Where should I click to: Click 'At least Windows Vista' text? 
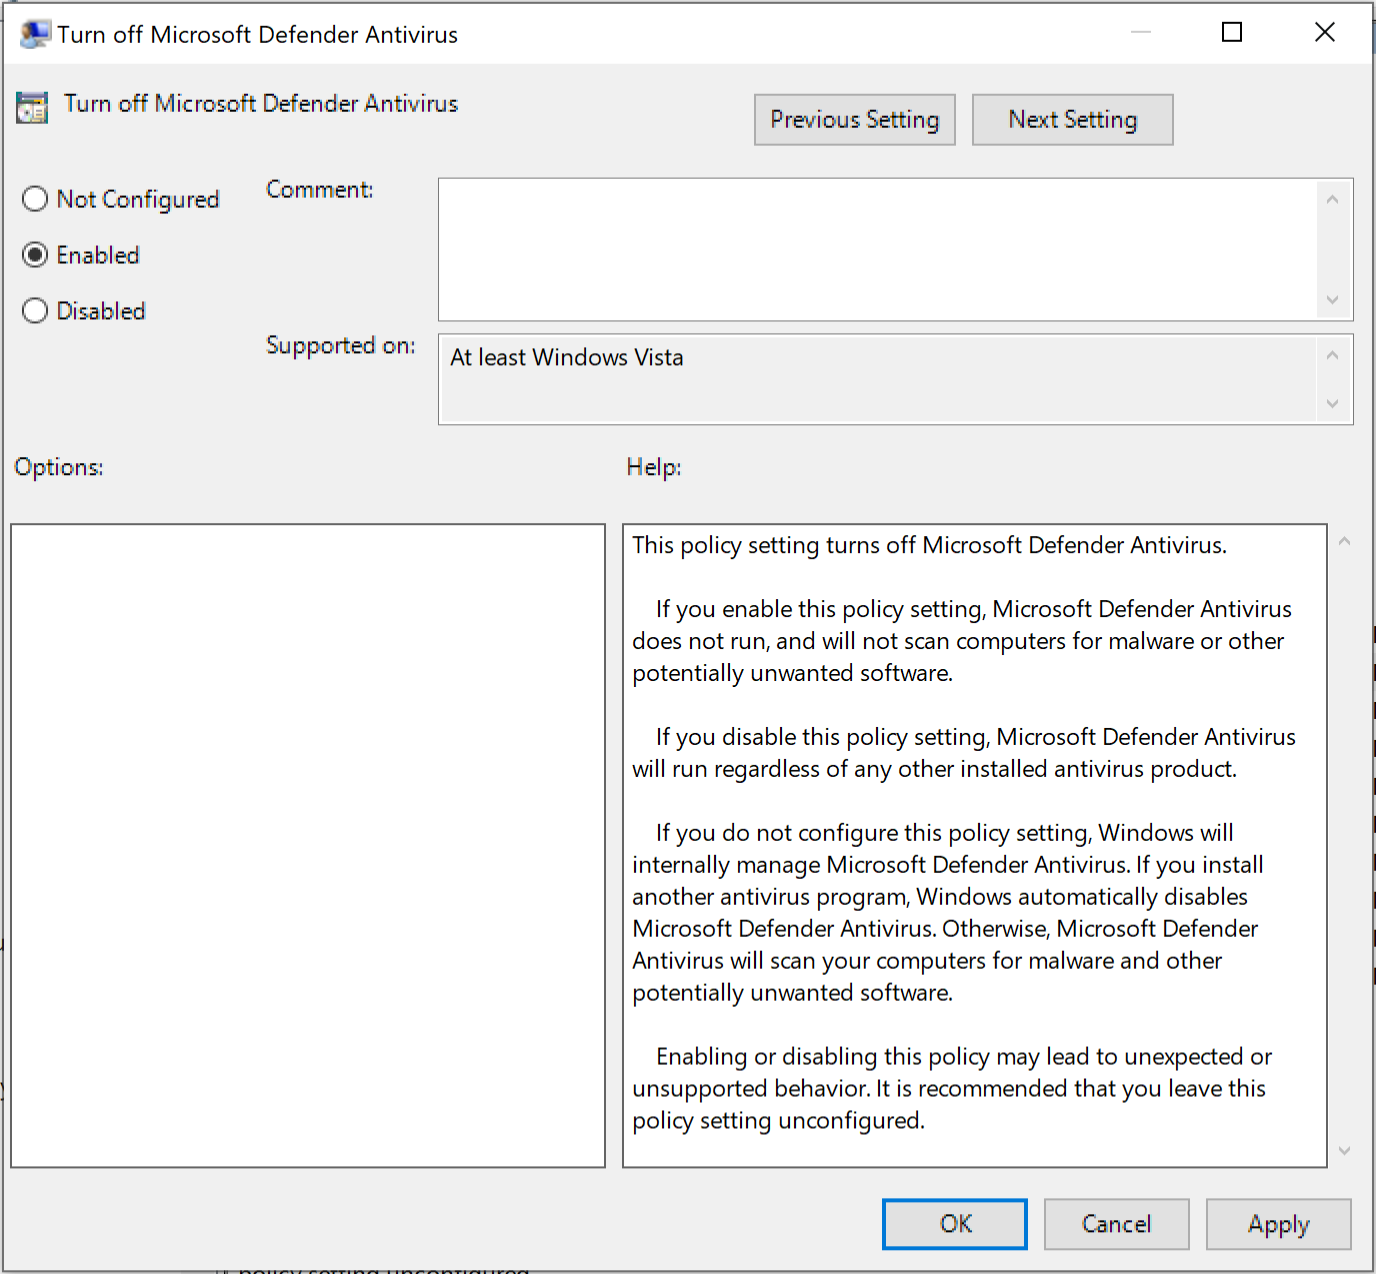[x=567, y=358]
